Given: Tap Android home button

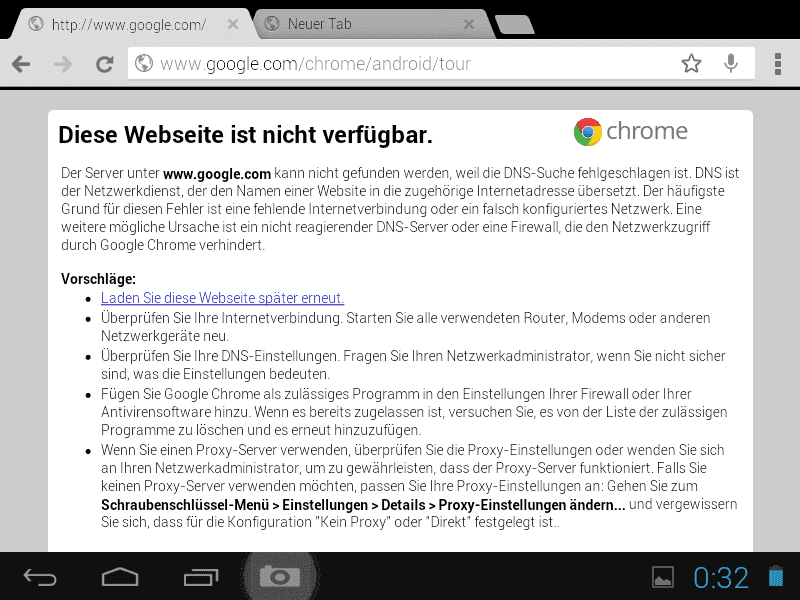Looking at the screenshot, I should 120,577.
